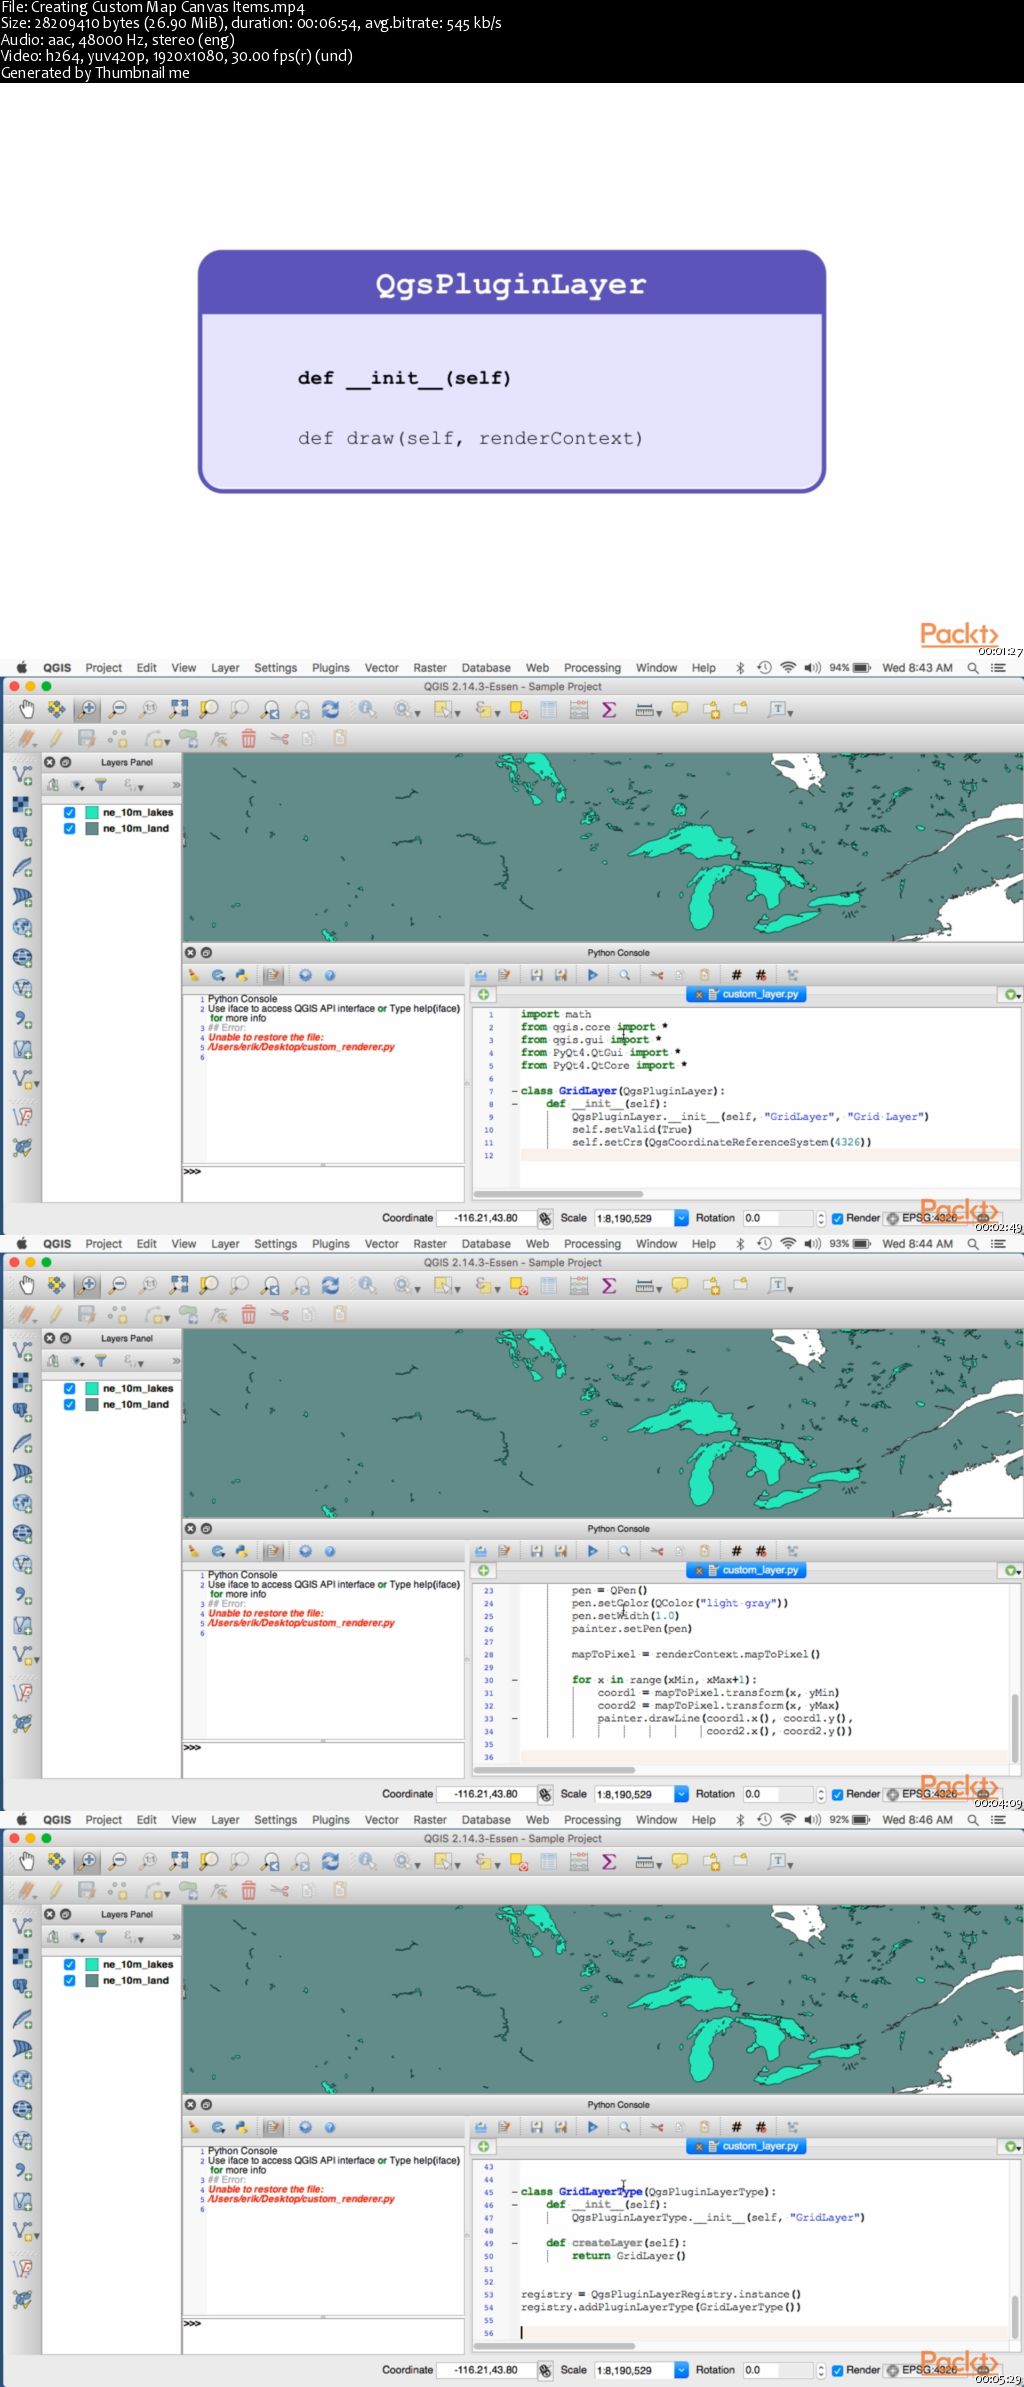Click vertical editor scrollbar in 8:44 AM frame
1024x2387 pixels.
pos(1017,1727)
